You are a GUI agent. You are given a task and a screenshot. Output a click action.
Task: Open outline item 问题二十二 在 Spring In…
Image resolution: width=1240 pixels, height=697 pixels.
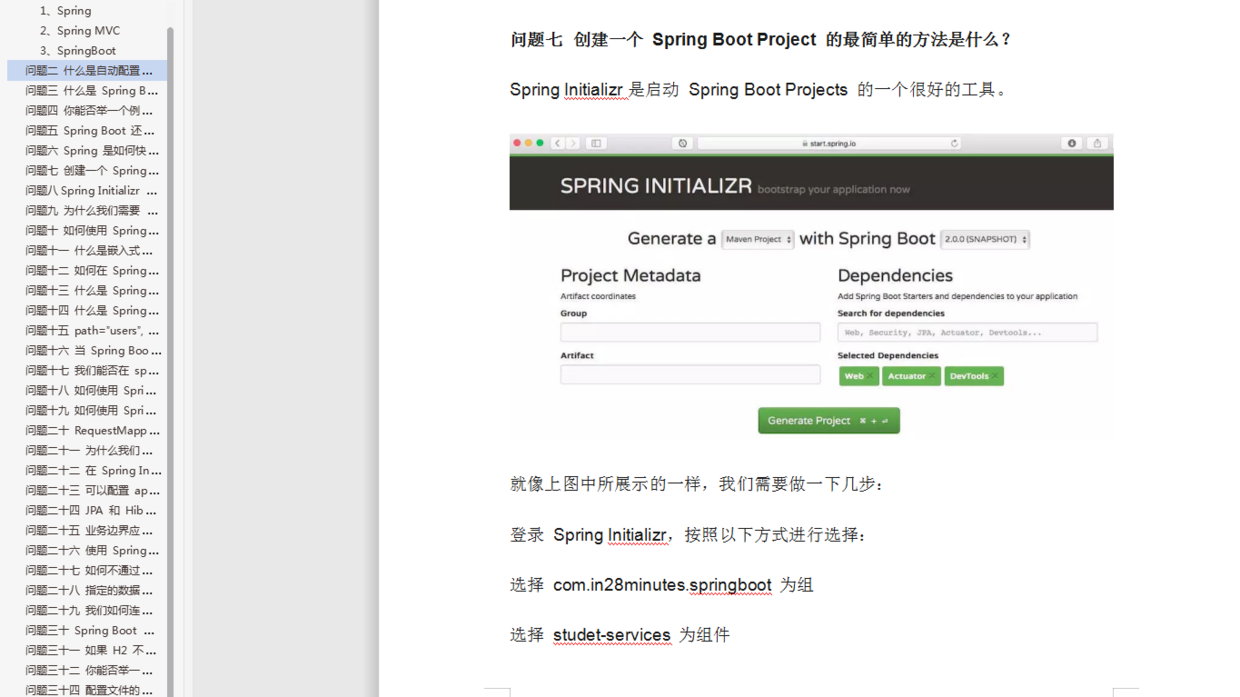tap(93, 470)
